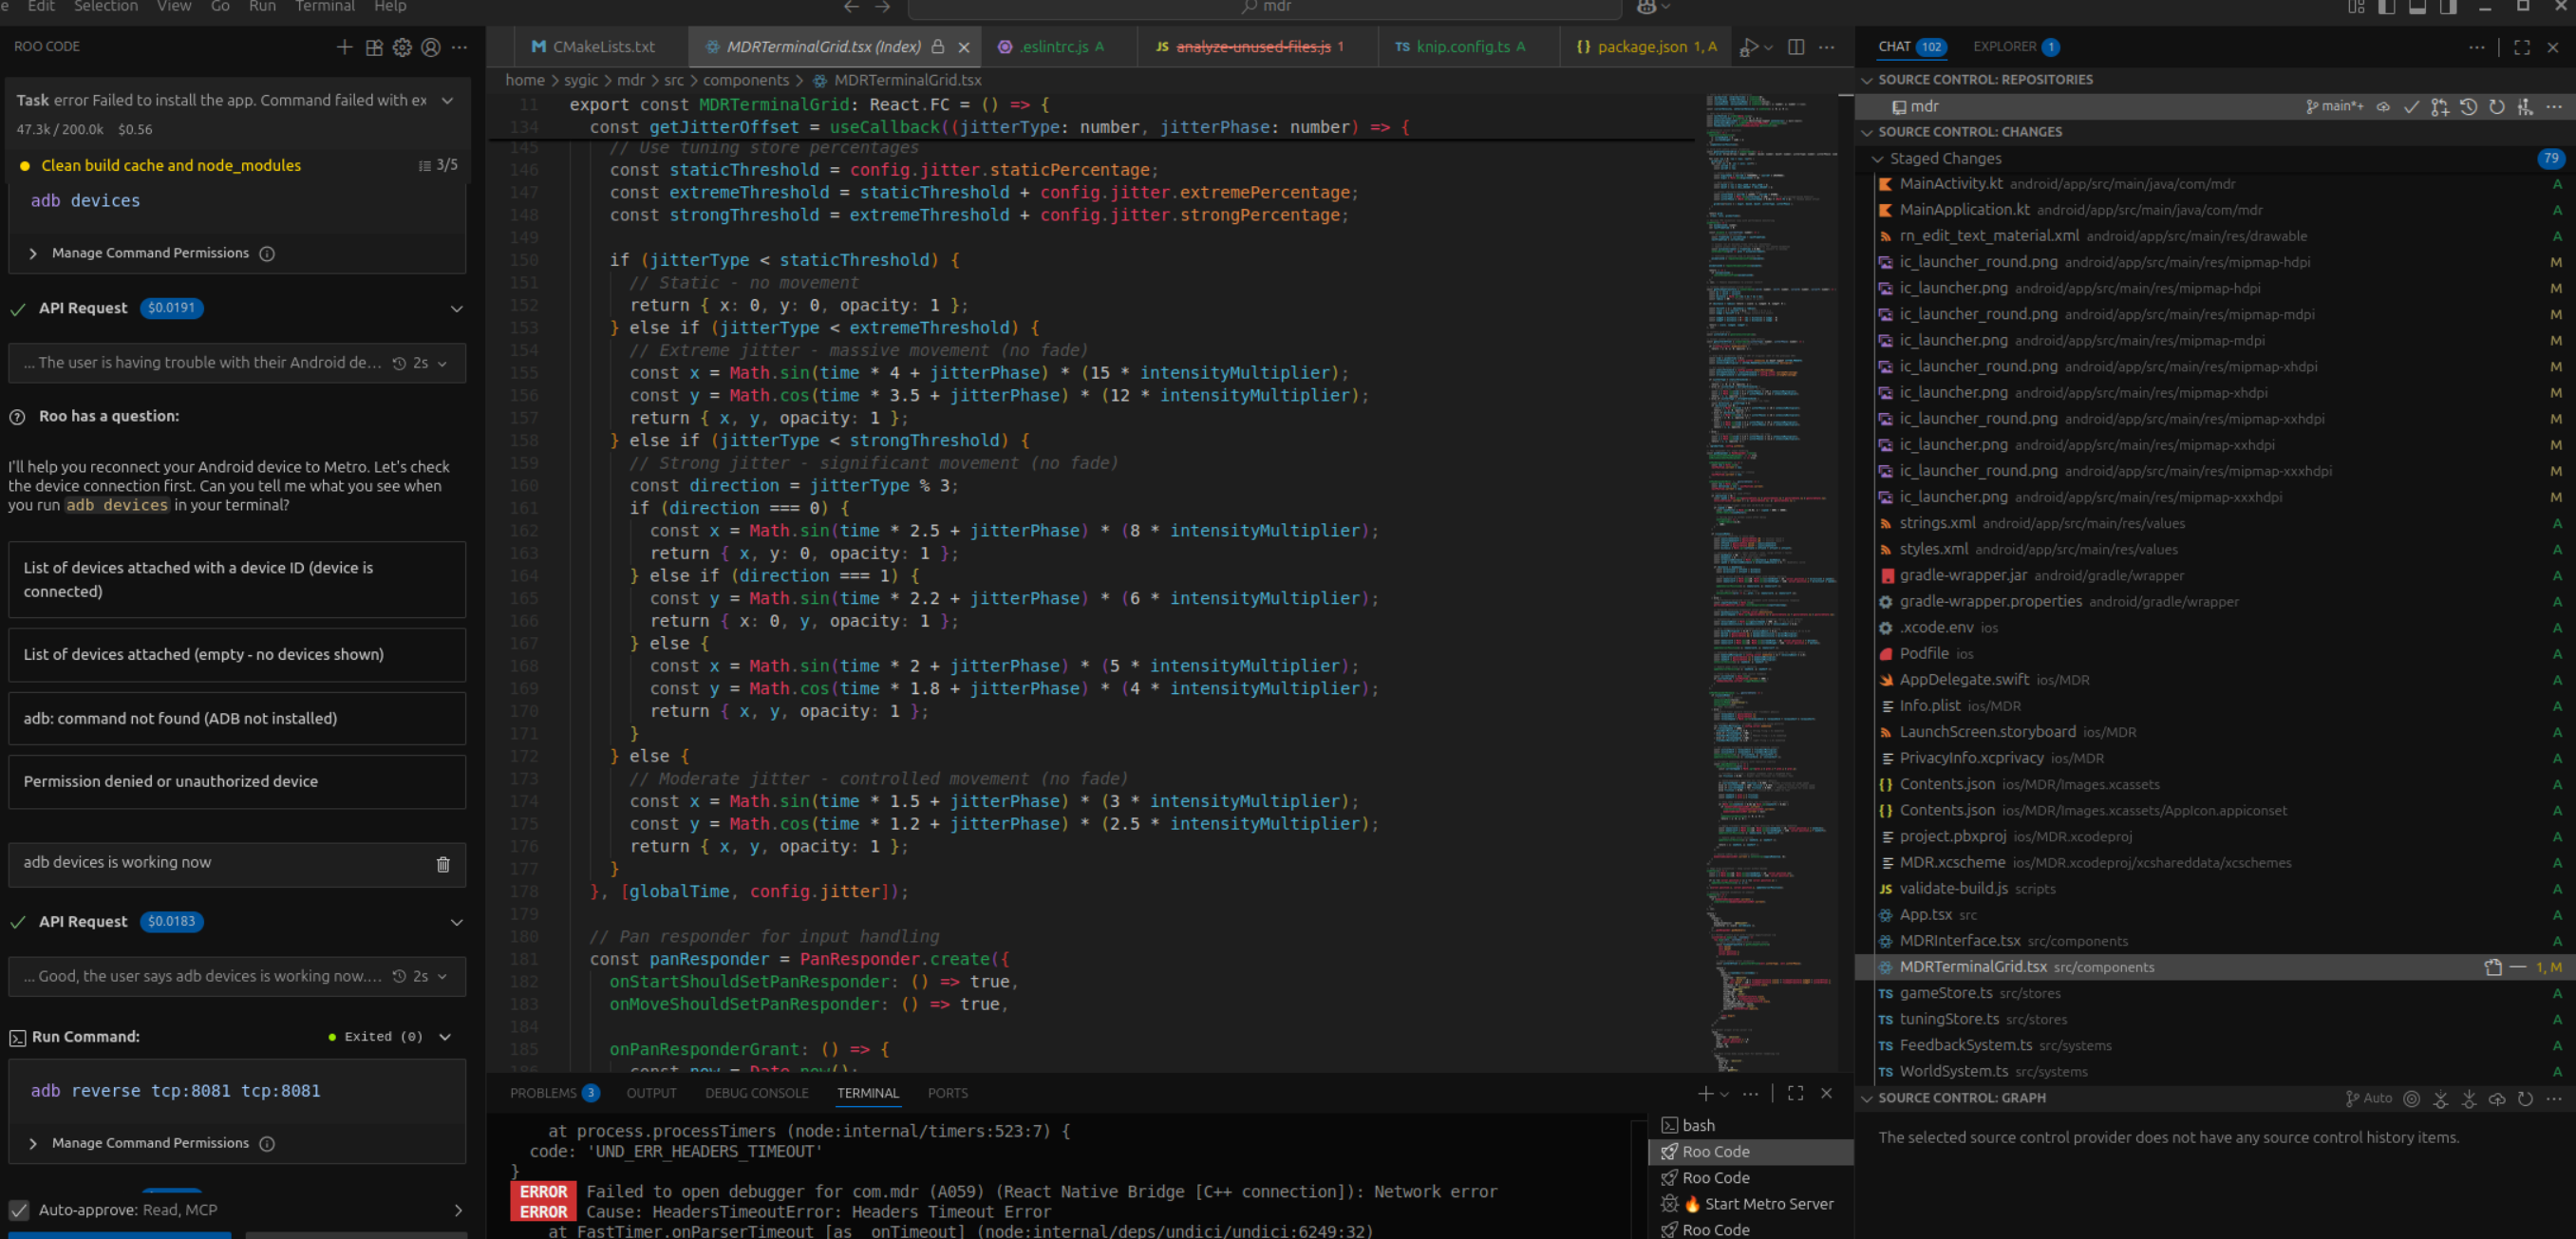
Task: Open file icon on MDRTerminalGrid.tsx staged row
Action: 2493,967
